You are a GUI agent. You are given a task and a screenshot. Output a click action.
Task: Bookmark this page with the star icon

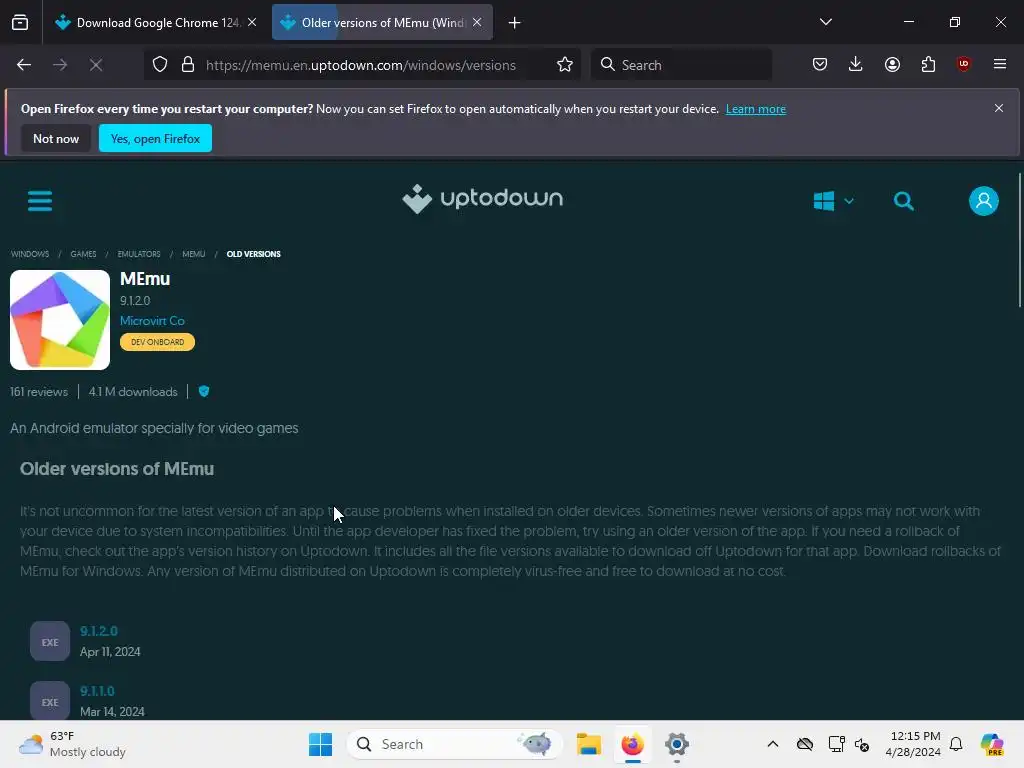[565, 65]
